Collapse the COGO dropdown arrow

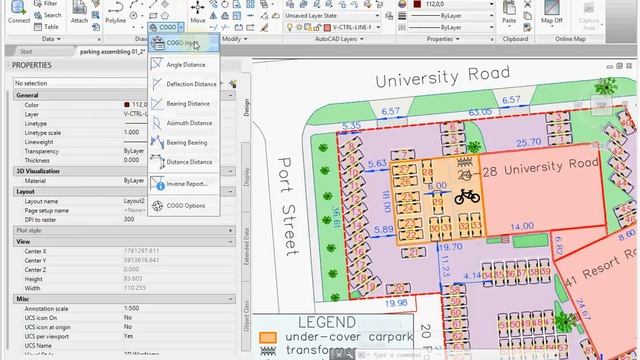coord(181,27)
